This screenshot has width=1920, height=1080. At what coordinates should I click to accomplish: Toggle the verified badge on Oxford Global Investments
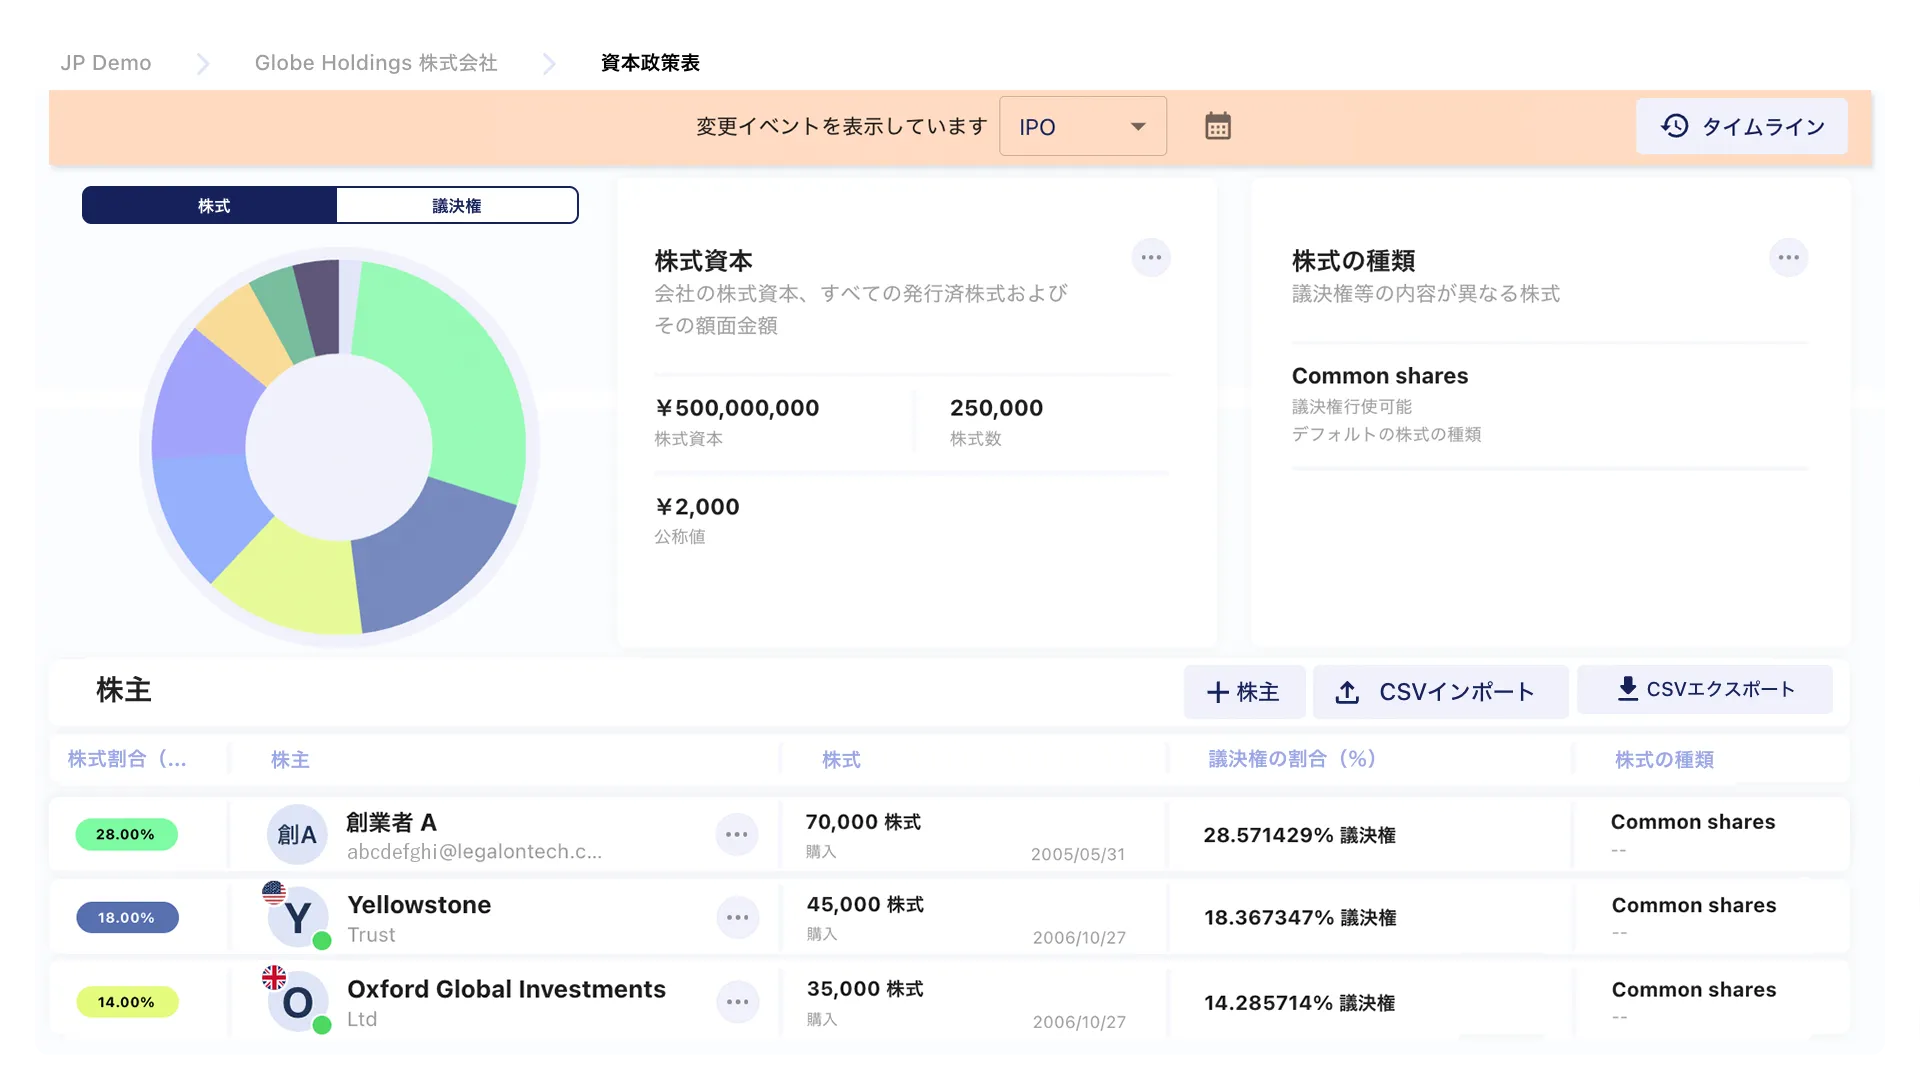tap(320, 1023)
